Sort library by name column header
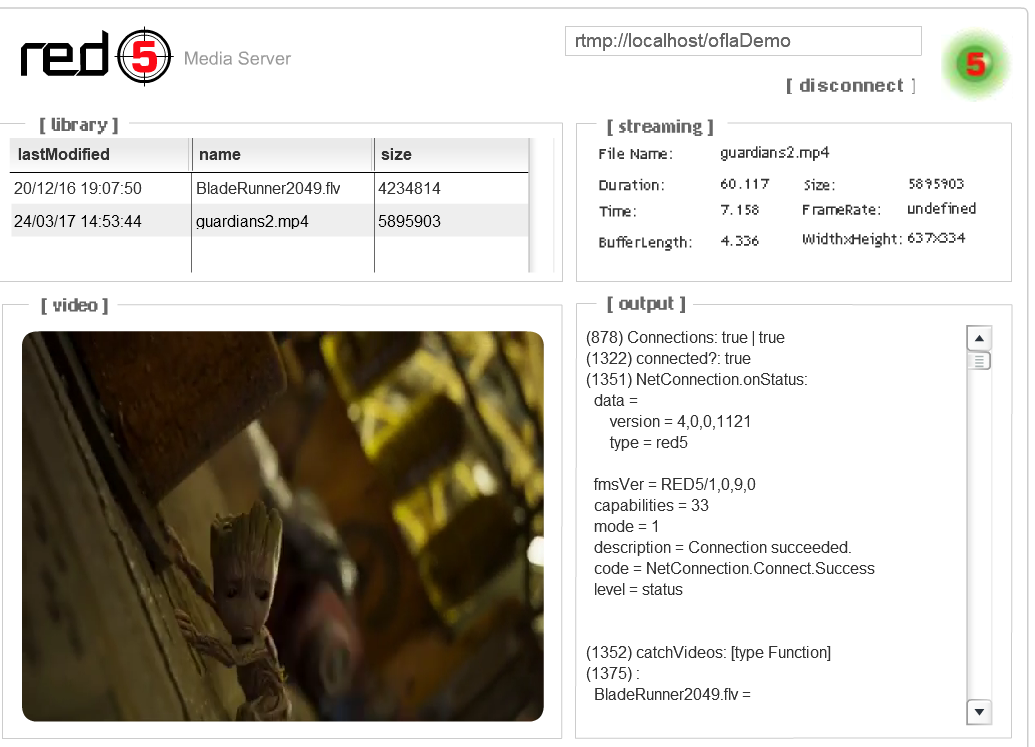This screenshot has width=1035, height=747. [283, 154]
